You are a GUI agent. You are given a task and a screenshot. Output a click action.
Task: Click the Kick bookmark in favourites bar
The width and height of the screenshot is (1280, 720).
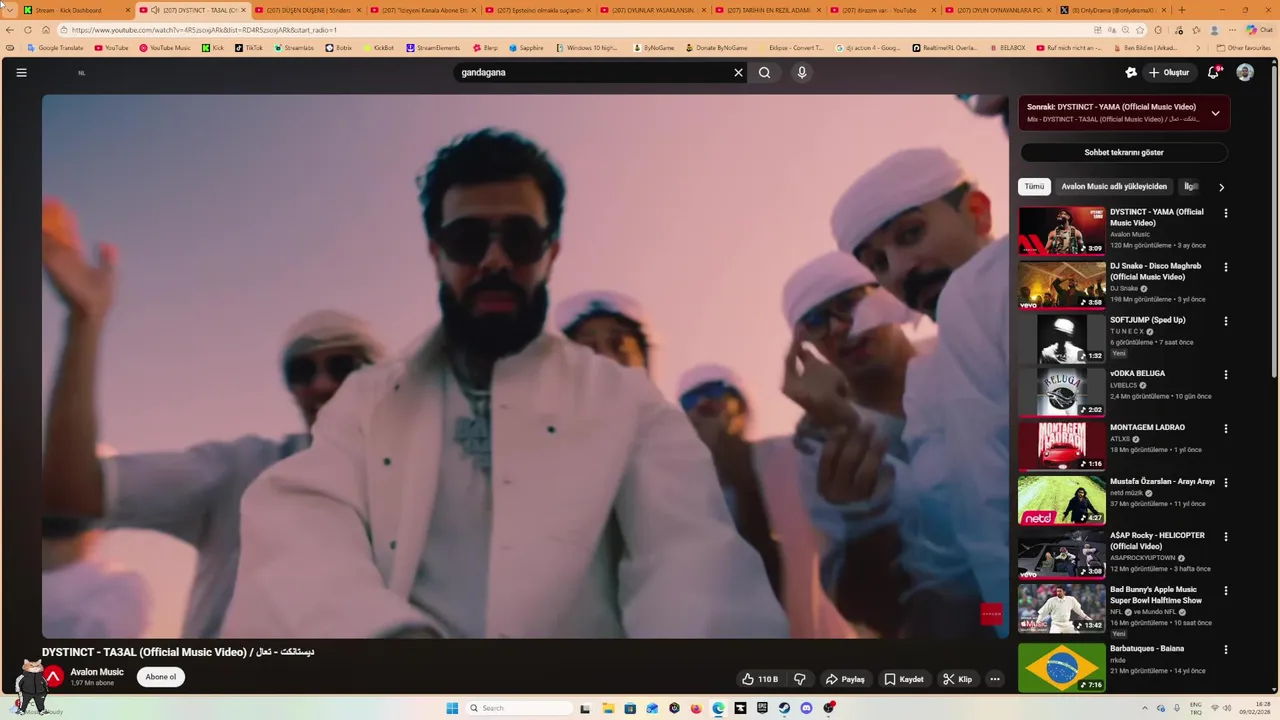212,48
